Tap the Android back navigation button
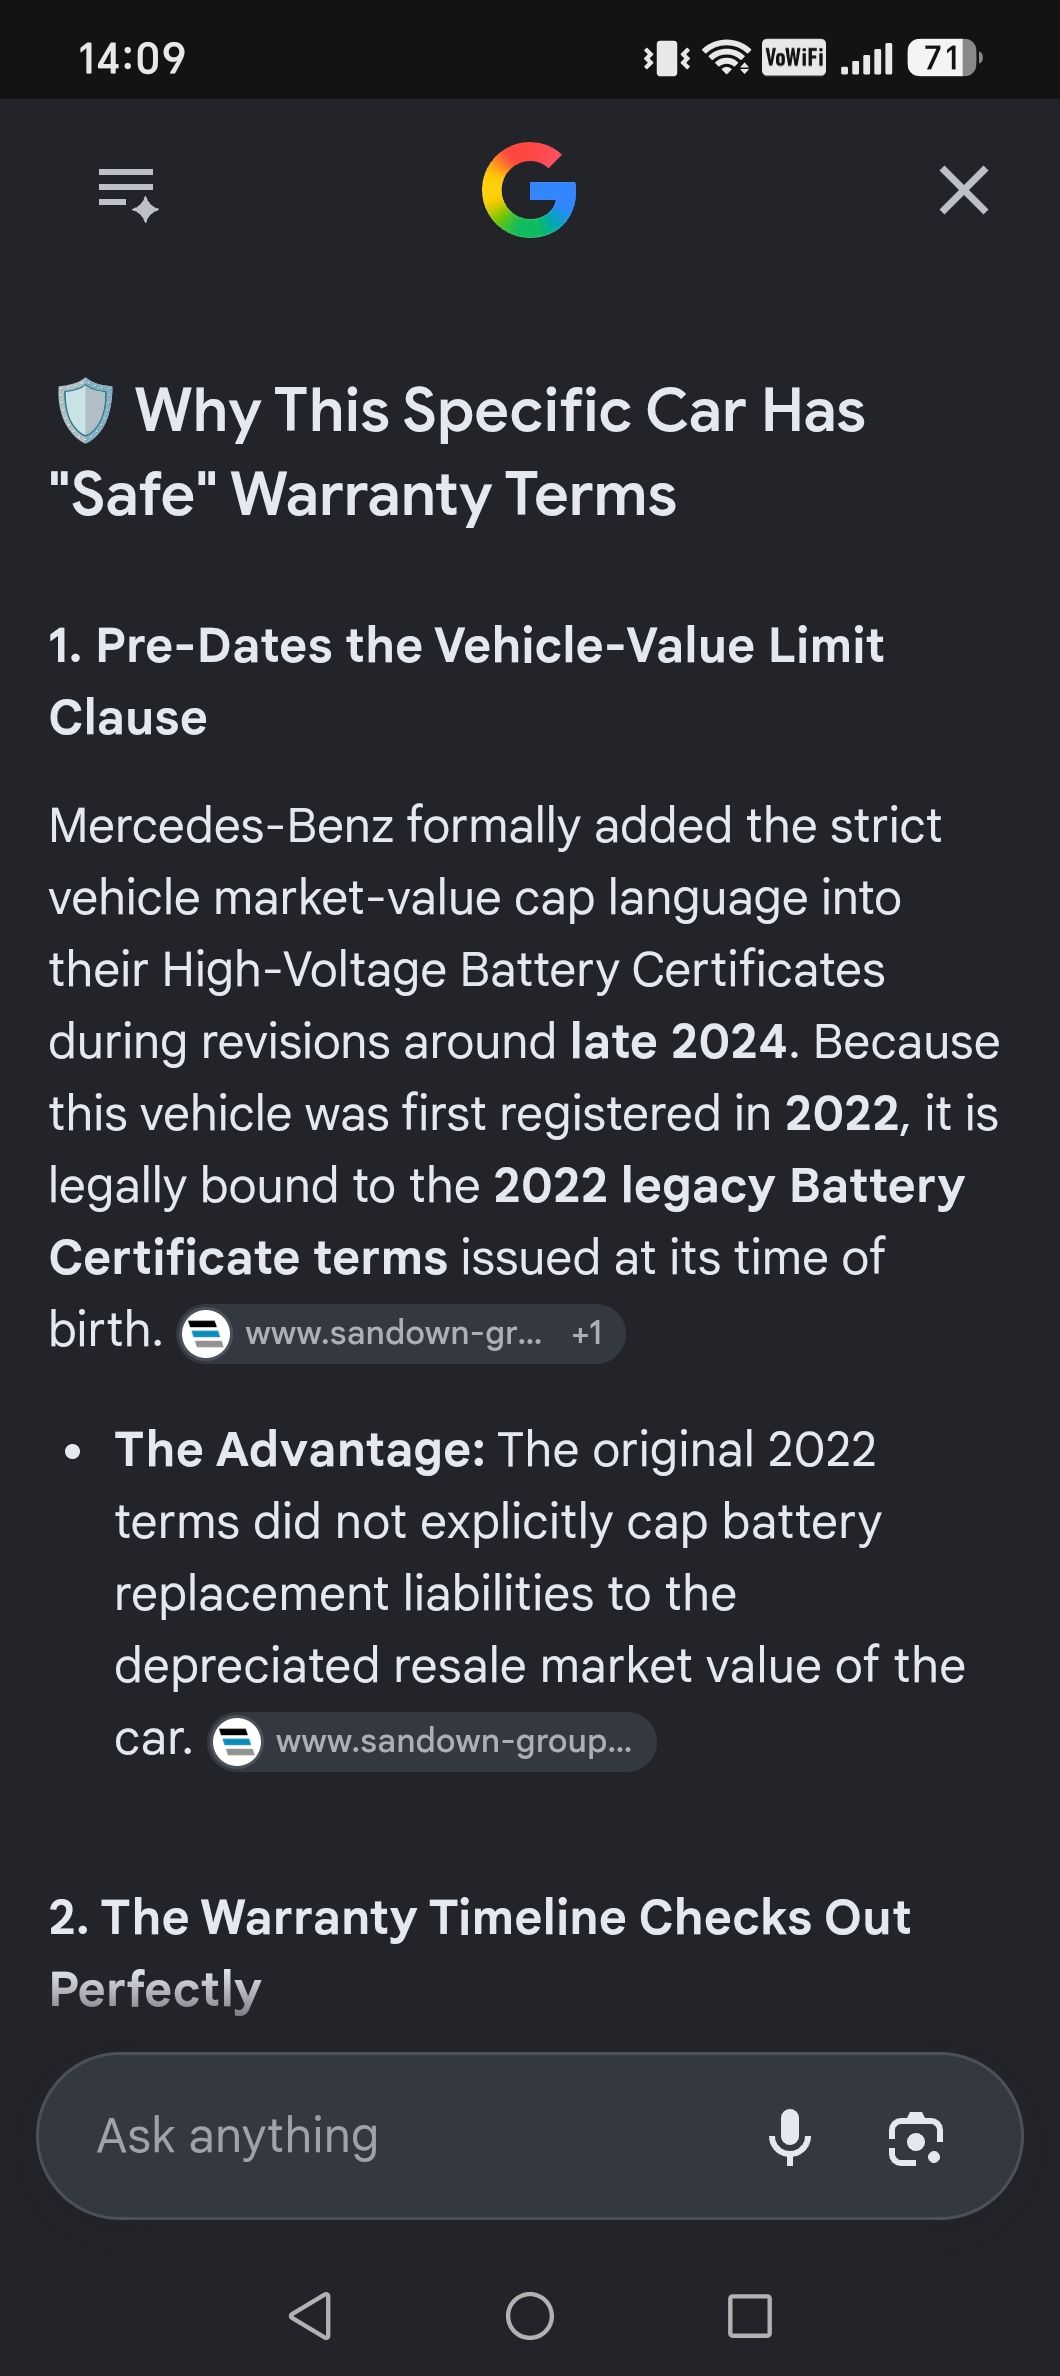The height and width of the screenshot is (2376, 1060). tap(310, 2315)
